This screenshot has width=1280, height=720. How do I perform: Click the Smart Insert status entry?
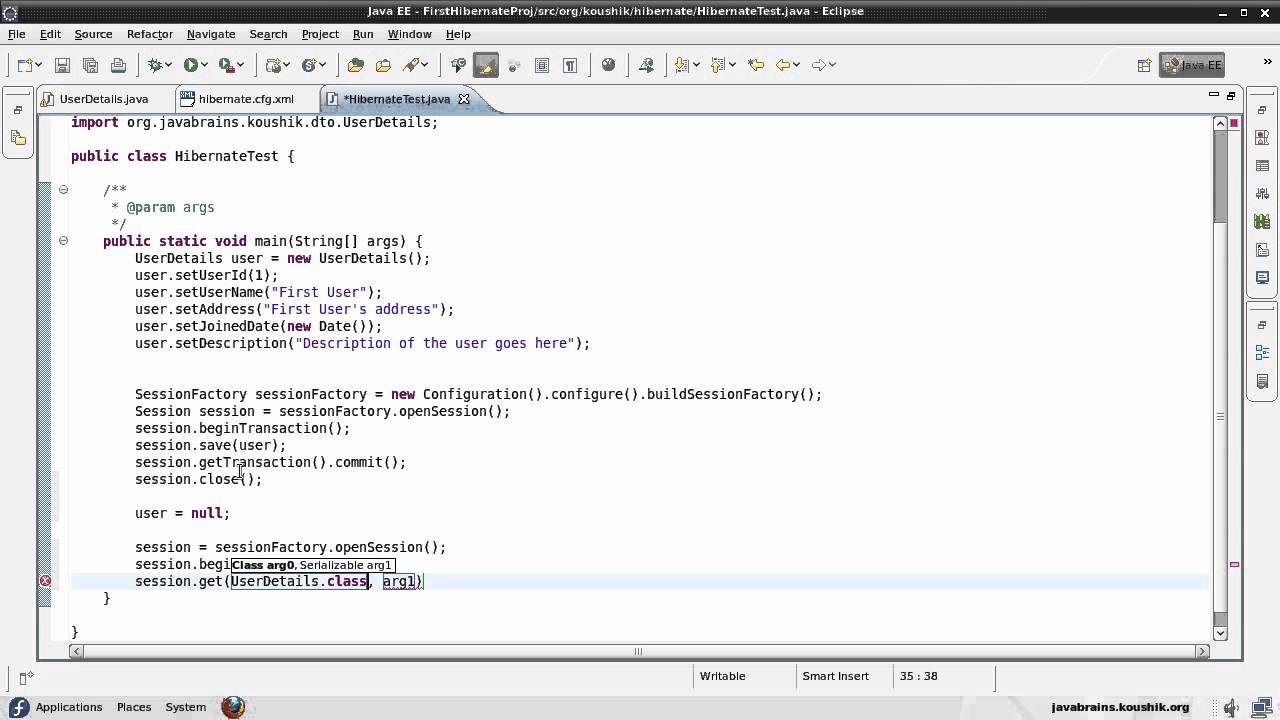point(835,676)
